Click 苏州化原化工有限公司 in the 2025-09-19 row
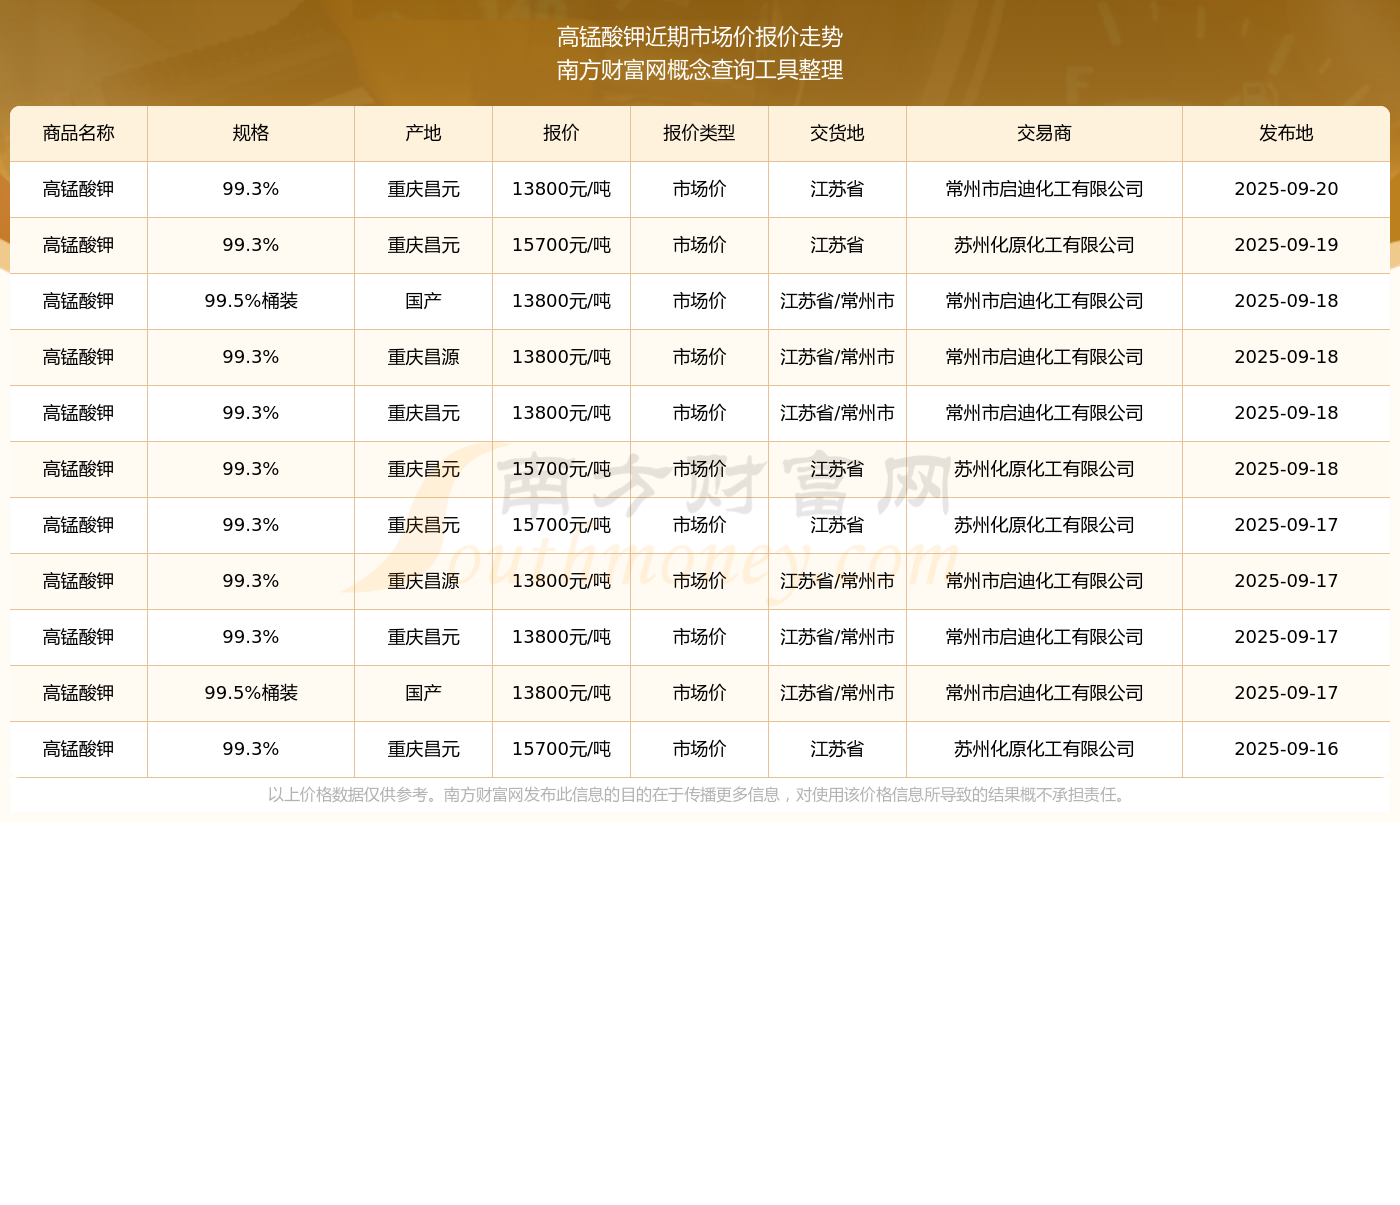 tap(1044, 246)
